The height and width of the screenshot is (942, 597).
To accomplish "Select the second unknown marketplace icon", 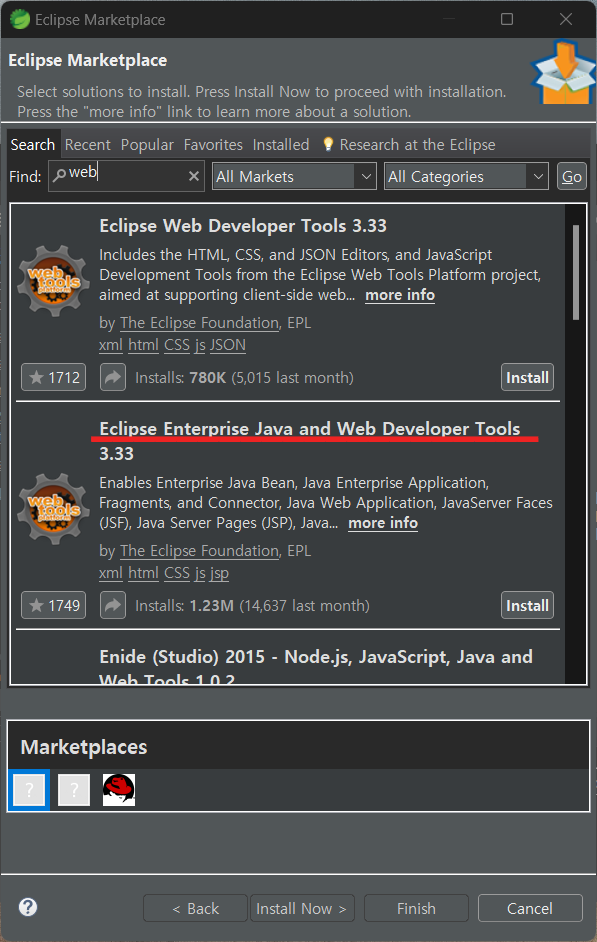I will pyautogui.click(x=74, y=789).
